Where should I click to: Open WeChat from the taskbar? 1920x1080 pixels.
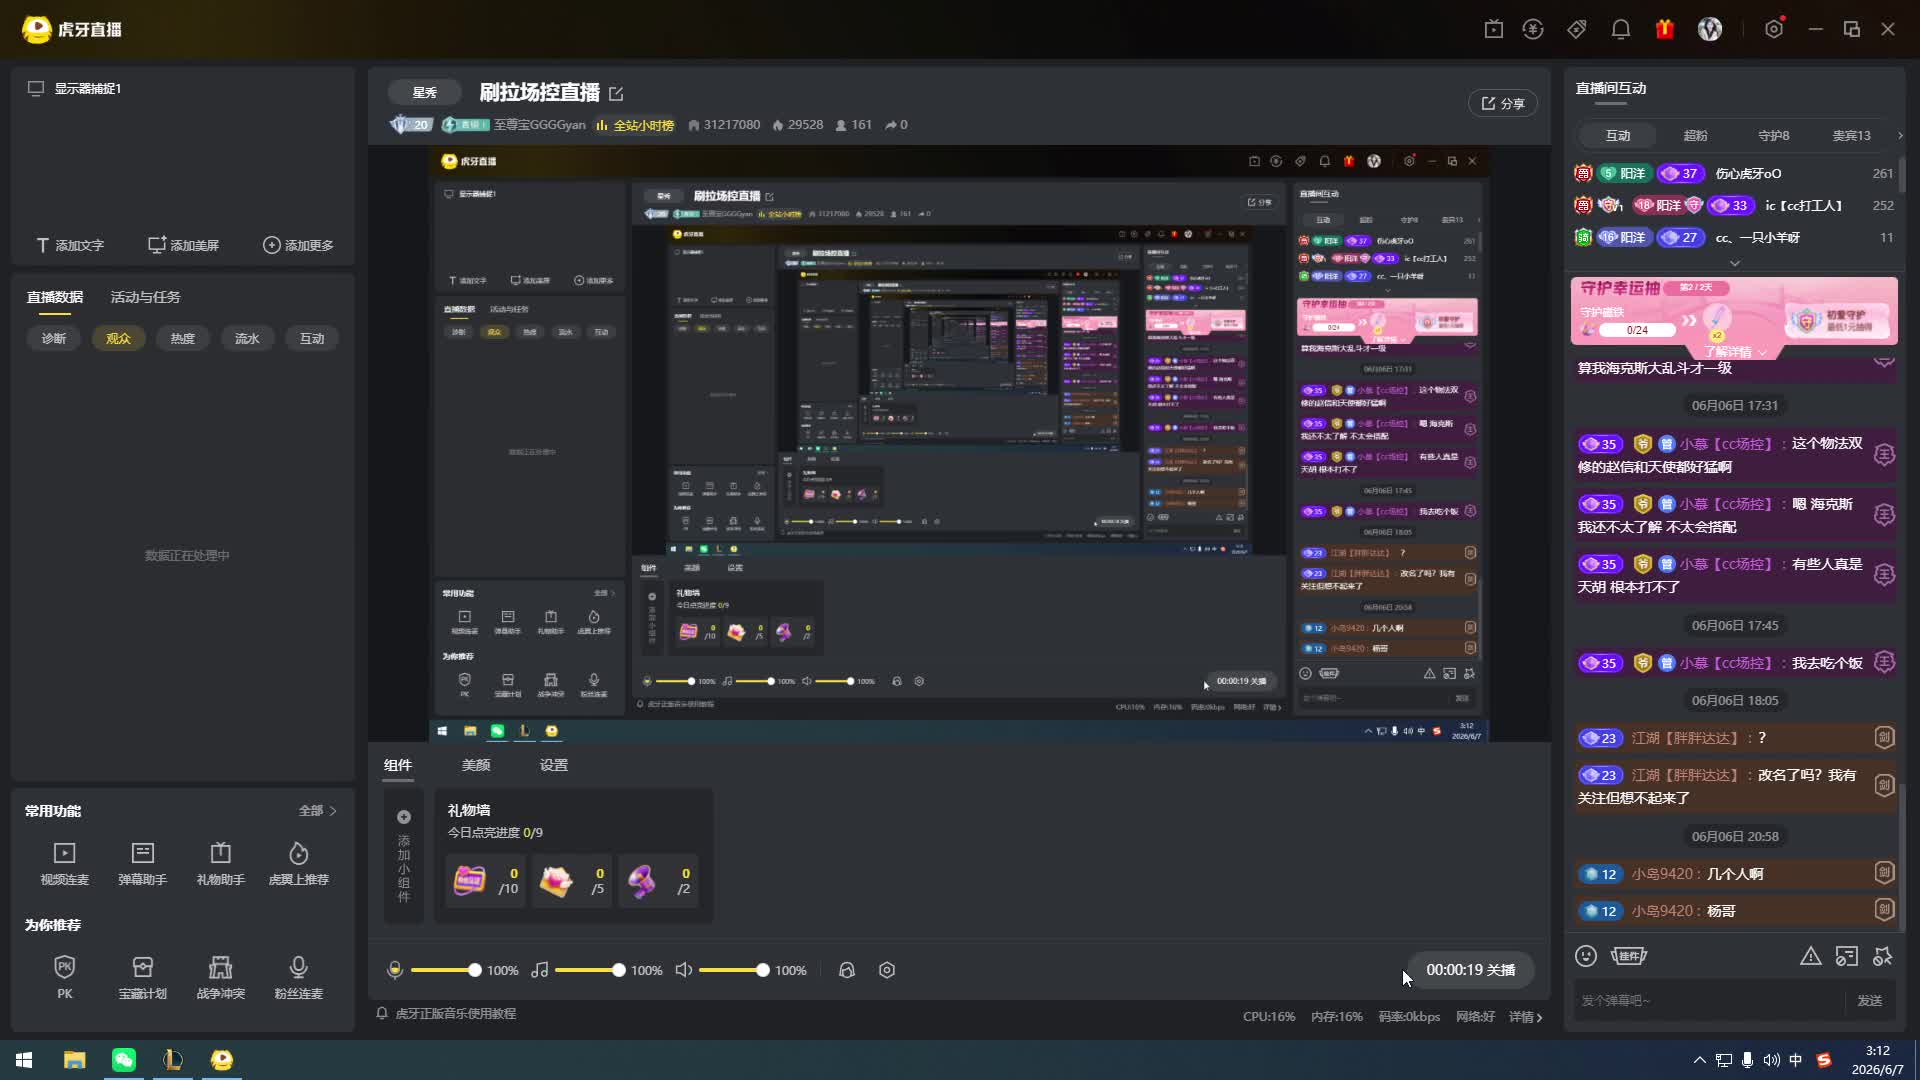point(124,1060)
